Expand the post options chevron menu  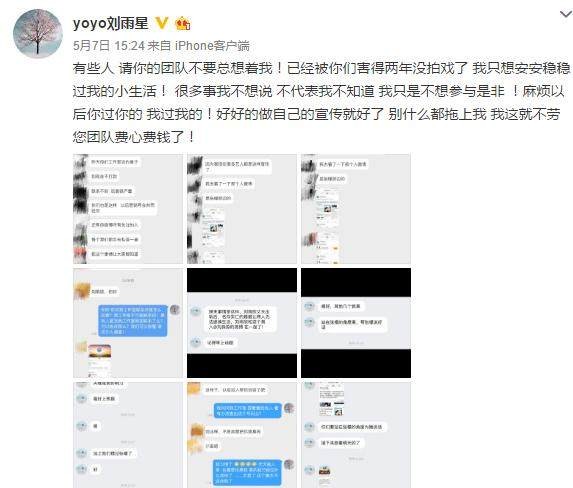[566, 15]
